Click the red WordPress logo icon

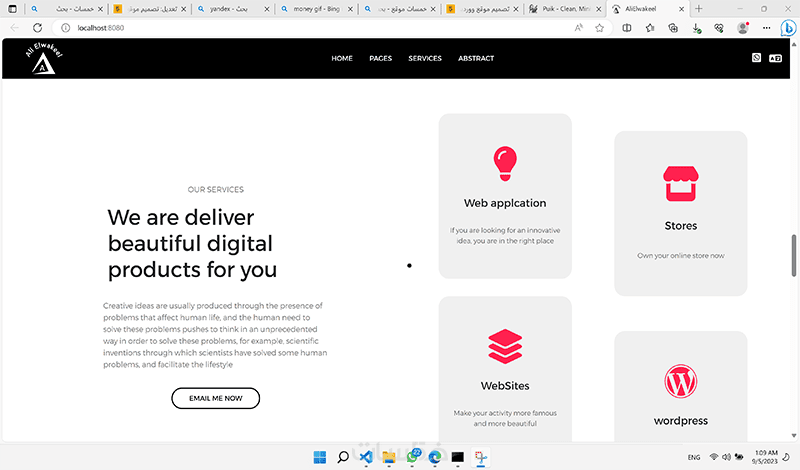(x=681, y=381)
